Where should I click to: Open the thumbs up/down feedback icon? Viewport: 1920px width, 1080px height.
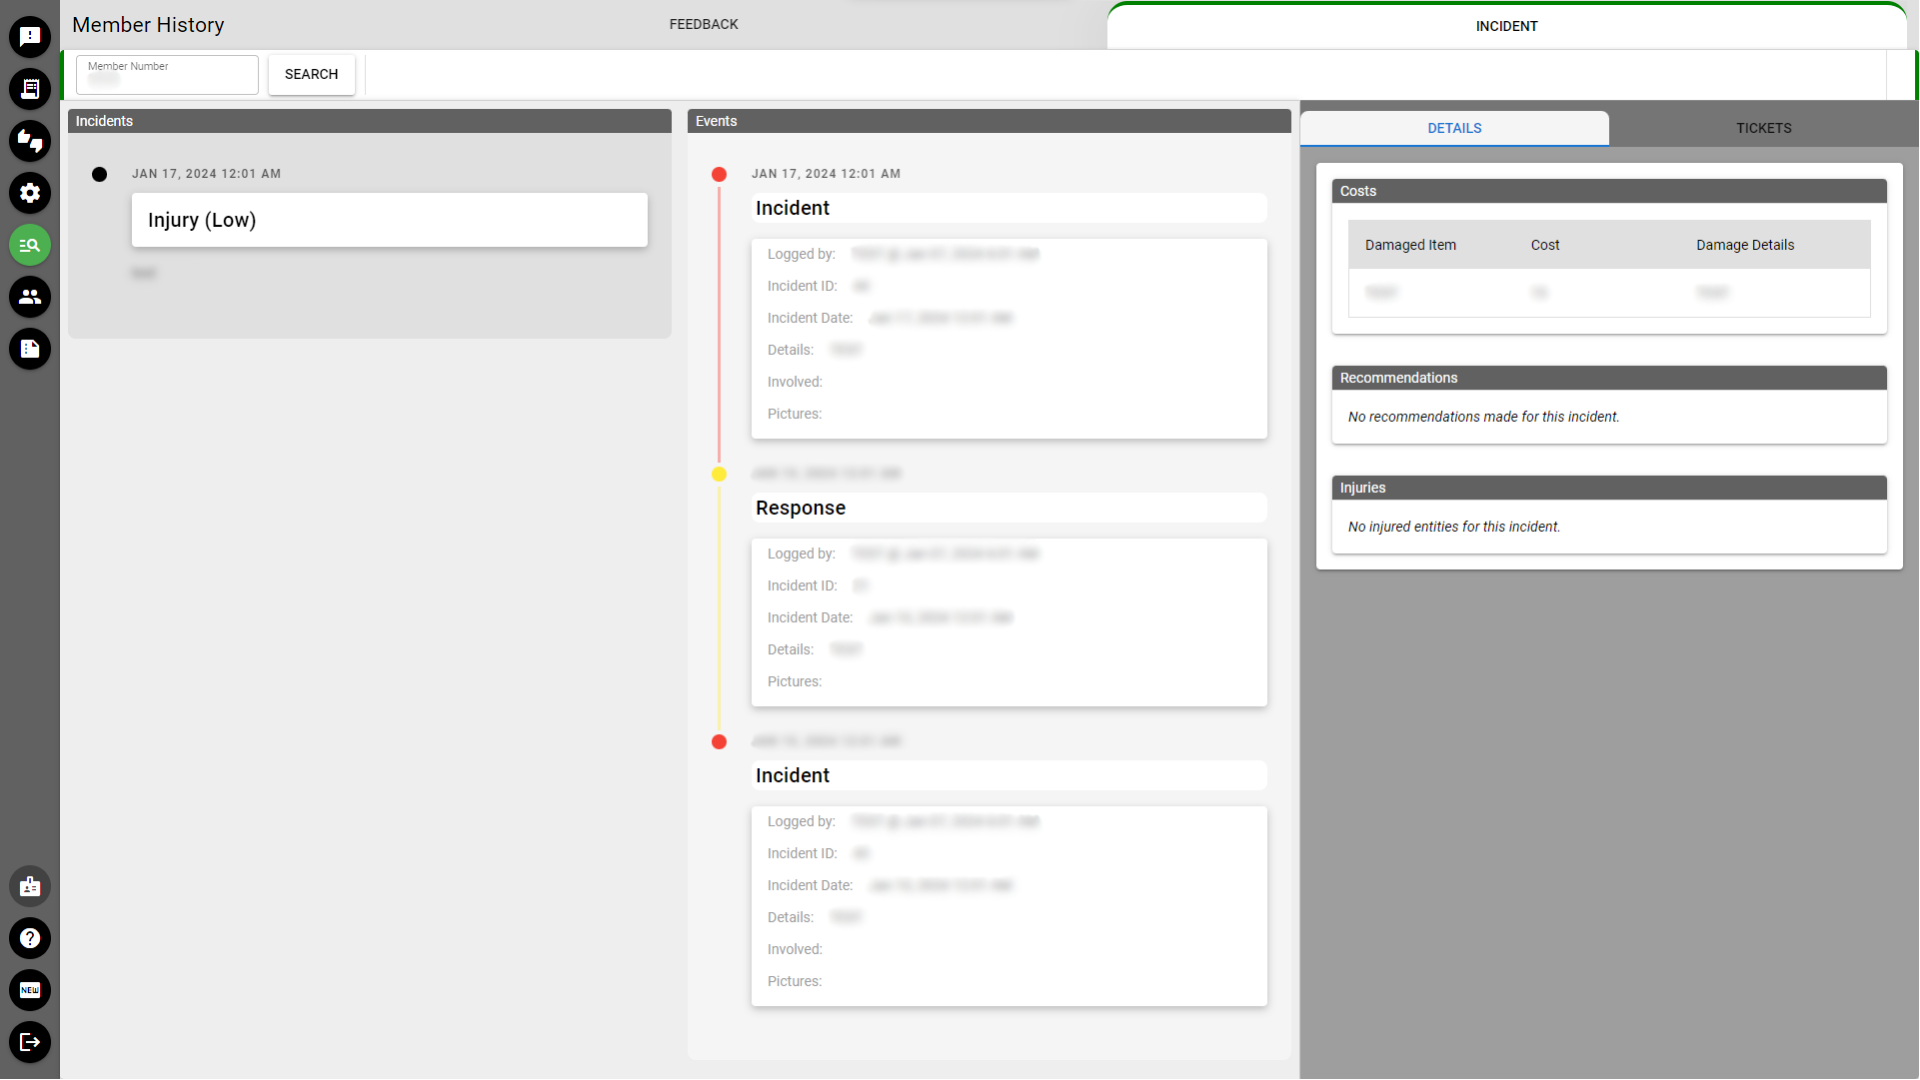coord(30,141)
